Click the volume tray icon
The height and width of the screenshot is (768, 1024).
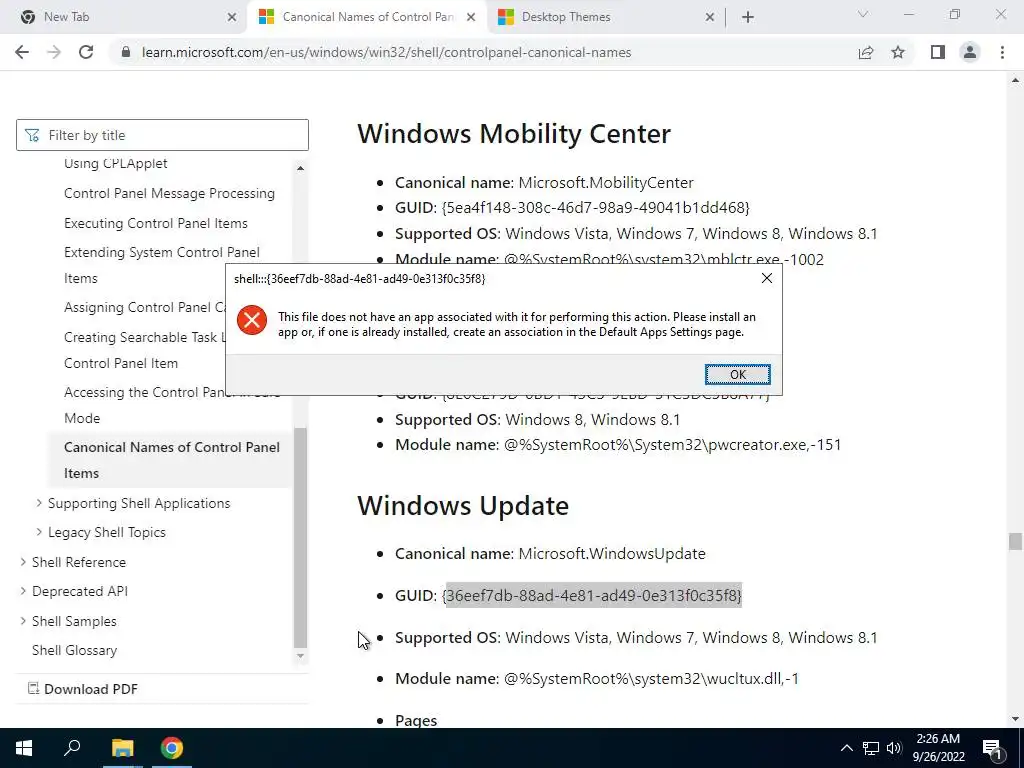tap(894, 748)
